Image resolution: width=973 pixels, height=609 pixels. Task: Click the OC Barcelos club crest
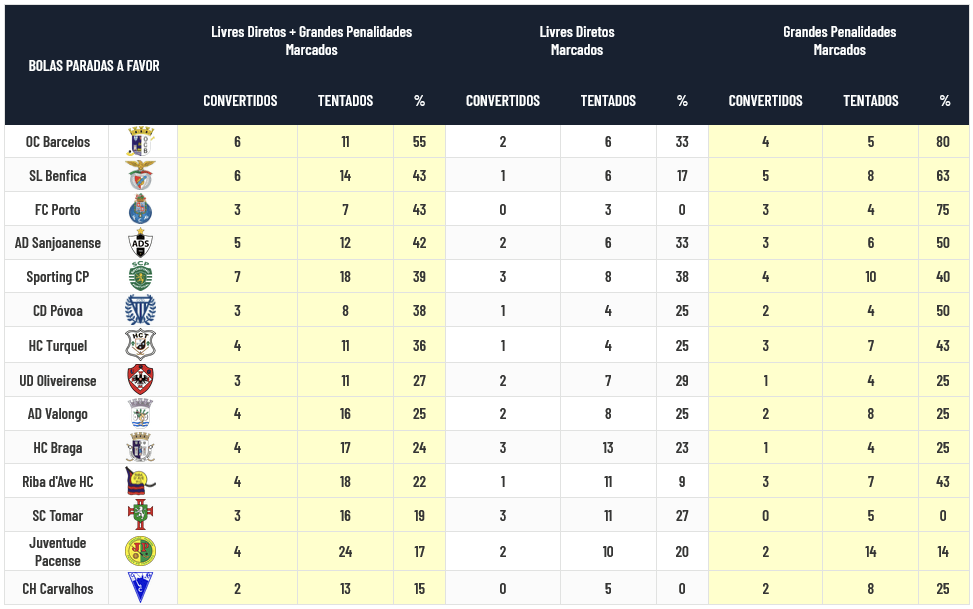coord(140,142)
